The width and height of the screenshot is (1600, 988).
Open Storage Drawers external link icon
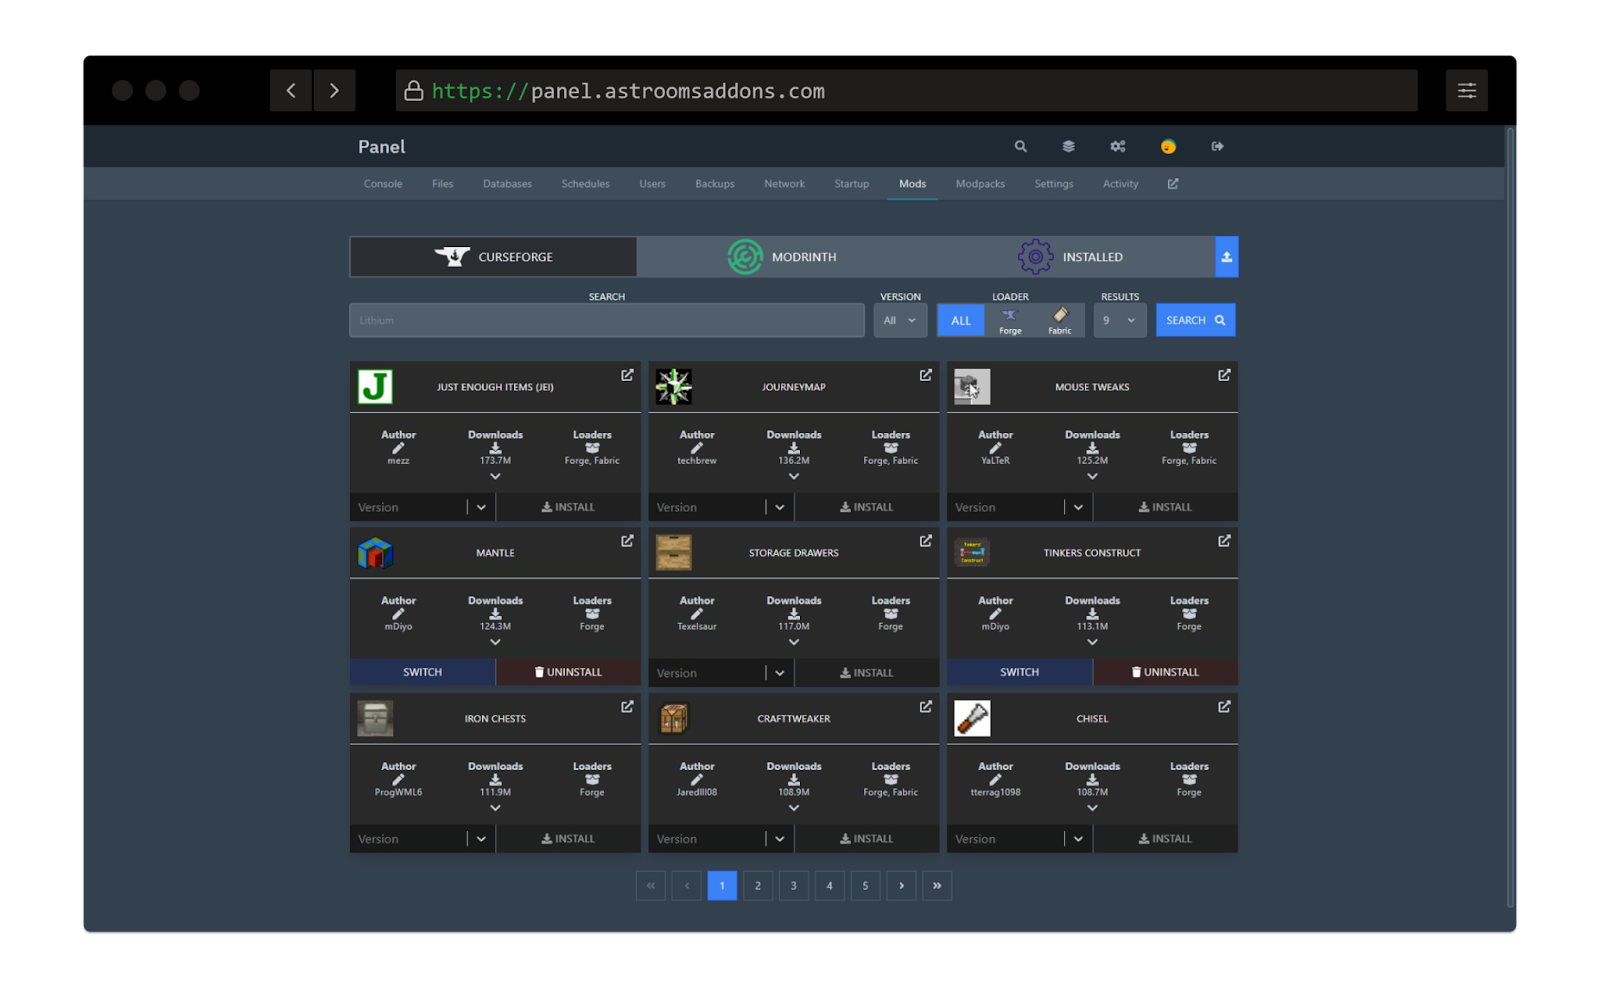coord(926,541)
